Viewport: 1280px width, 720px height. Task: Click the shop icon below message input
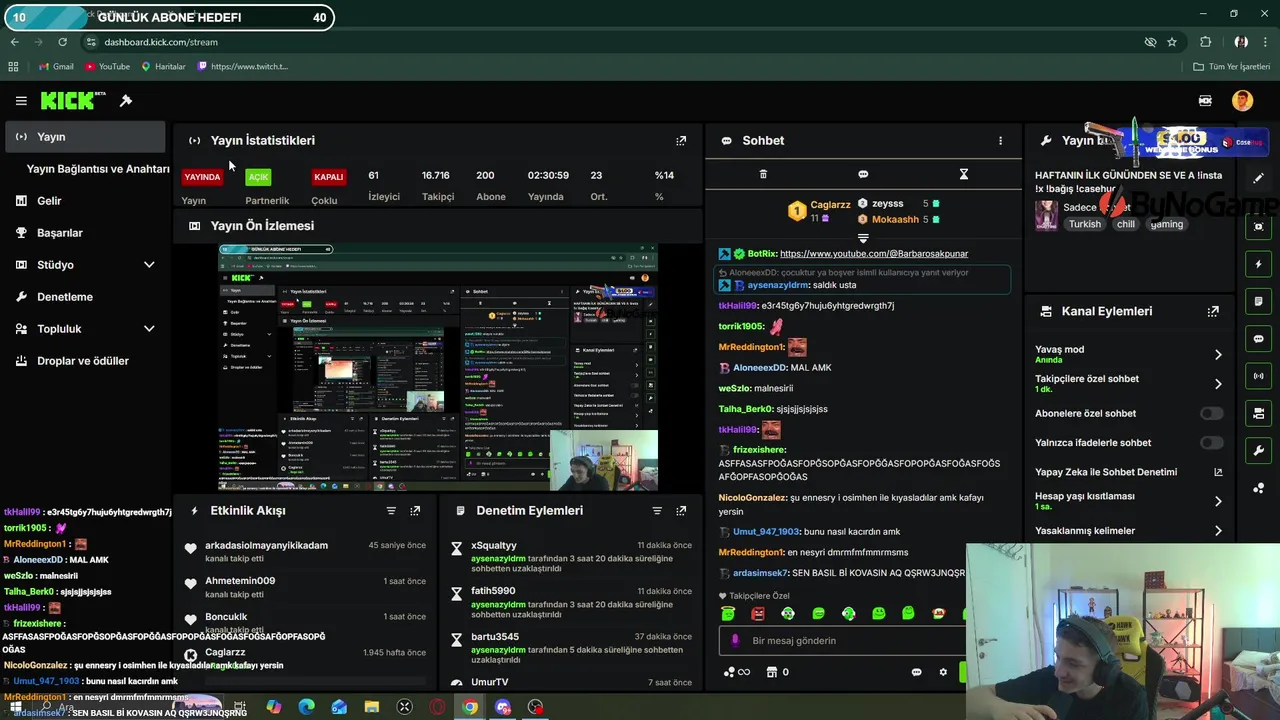771,672
